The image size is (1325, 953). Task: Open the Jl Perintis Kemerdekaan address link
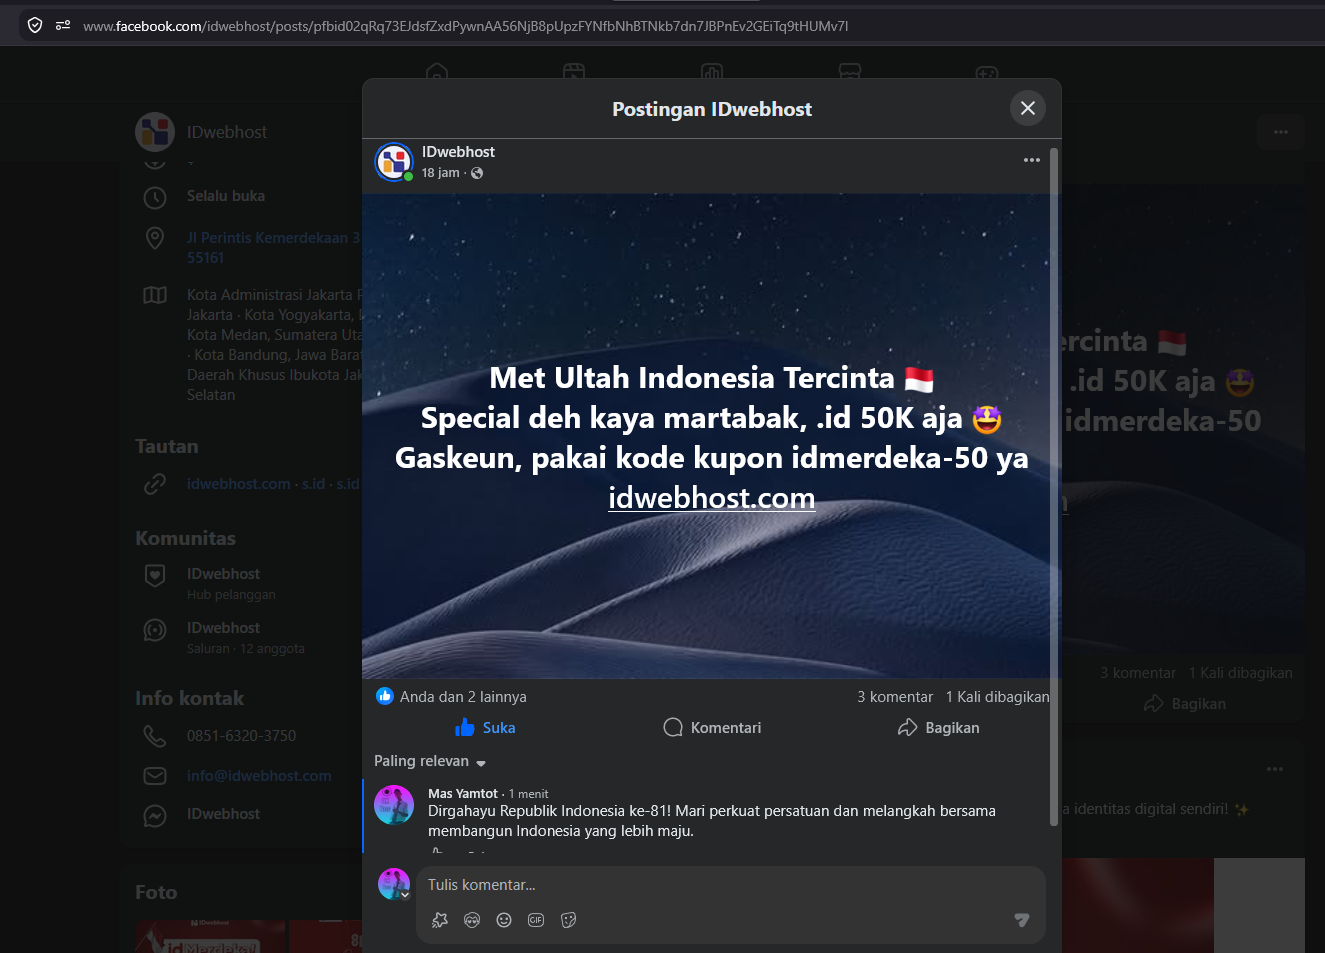273,248
